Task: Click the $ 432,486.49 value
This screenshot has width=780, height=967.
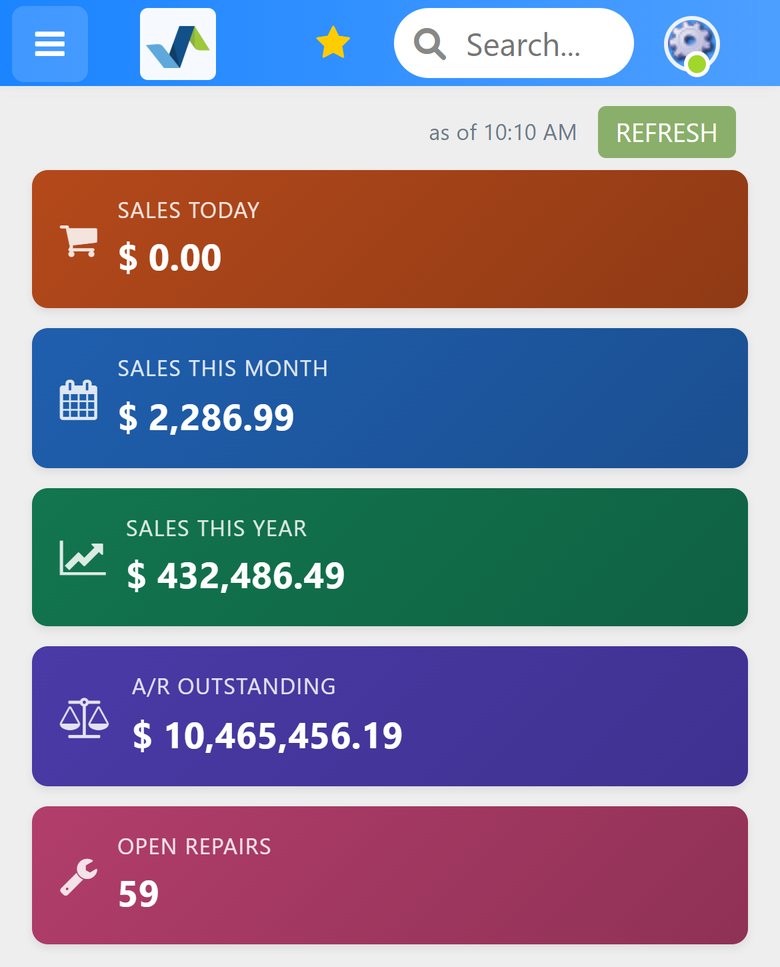Action: click(x=235, y=575)
